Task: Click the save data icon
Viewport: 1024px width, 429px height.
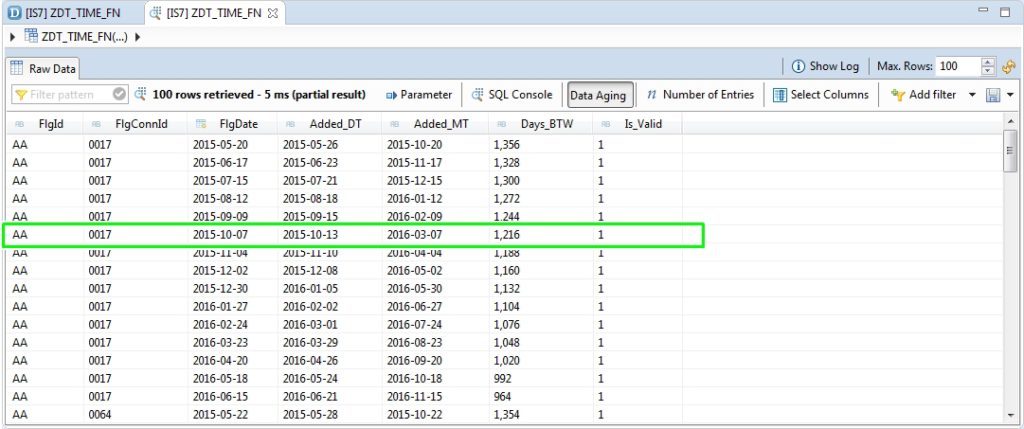Action: [x=993, y=95]
